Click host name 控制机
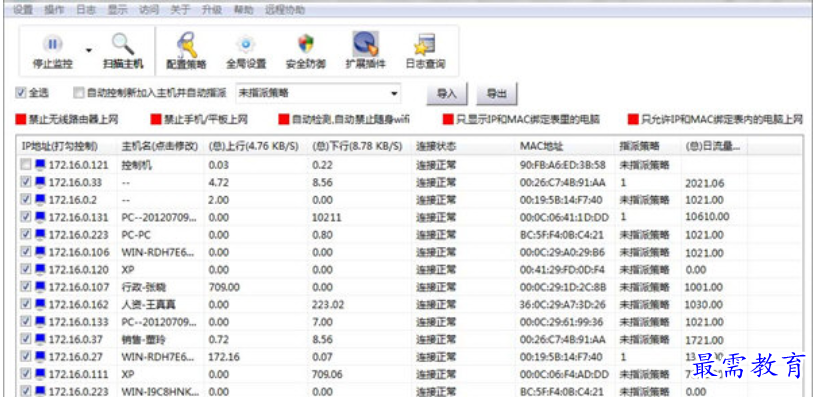This screenshot has width=814, height=397. pyautogui.click(x=137, y=165)
